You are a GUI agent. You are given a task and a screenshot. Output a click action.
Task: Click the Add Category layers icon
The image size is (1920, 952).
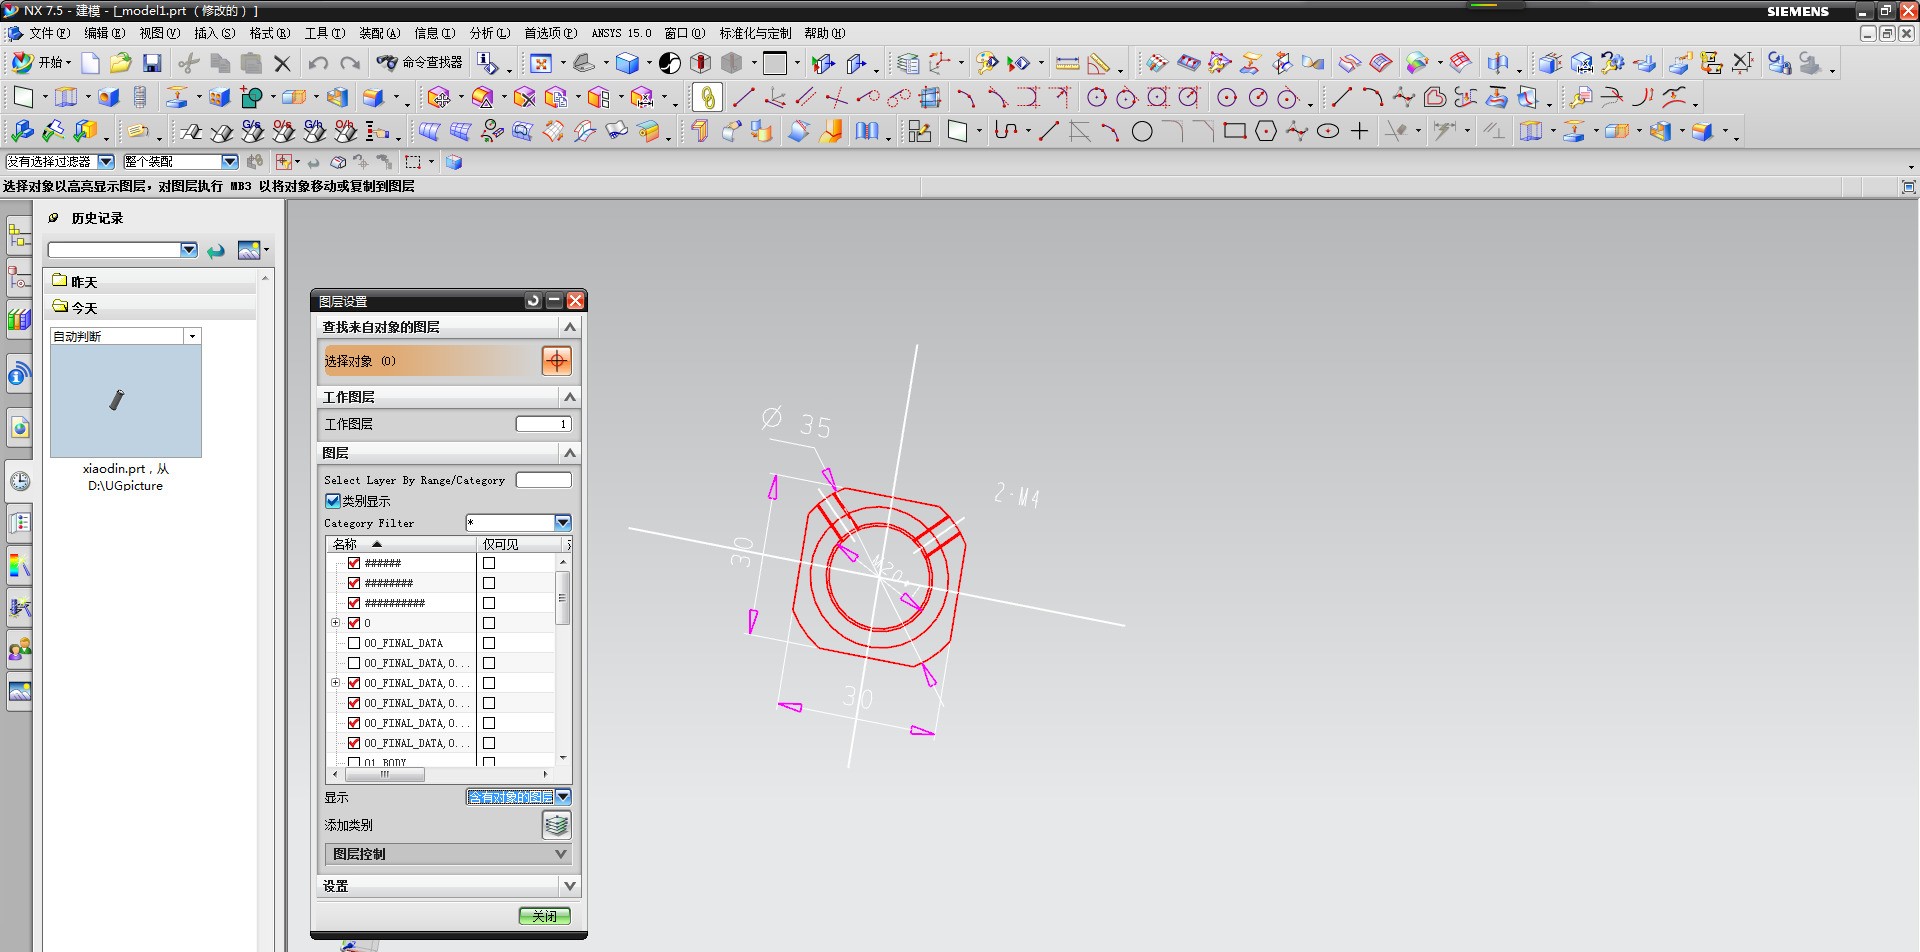point(556,825)
